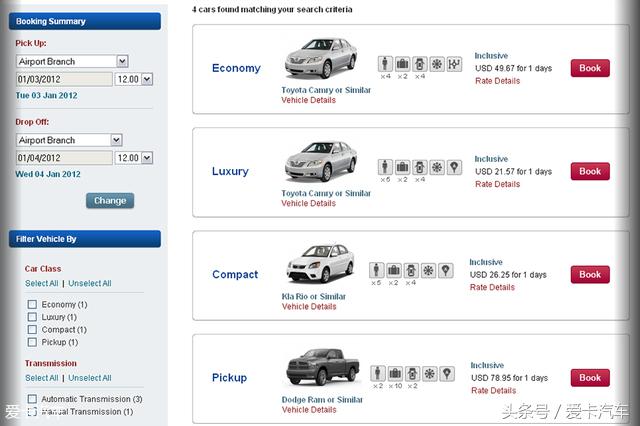Click the car doors icon in Compact row
The height and width of the screenshot is (426, 640).
pos(411,270)
